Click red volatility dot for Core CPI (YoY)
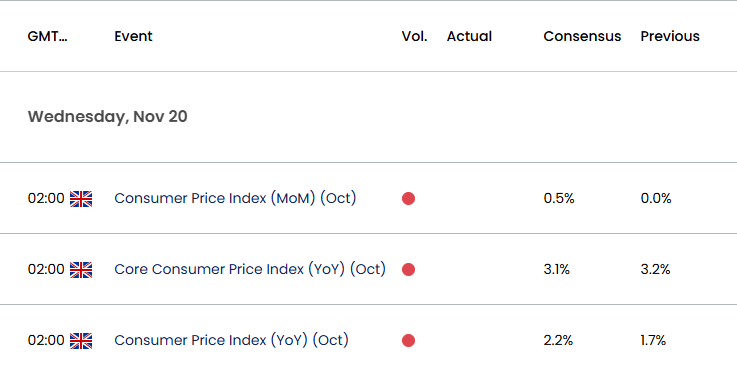The height and width of the screenshot is (367, 737). [408, 270]
